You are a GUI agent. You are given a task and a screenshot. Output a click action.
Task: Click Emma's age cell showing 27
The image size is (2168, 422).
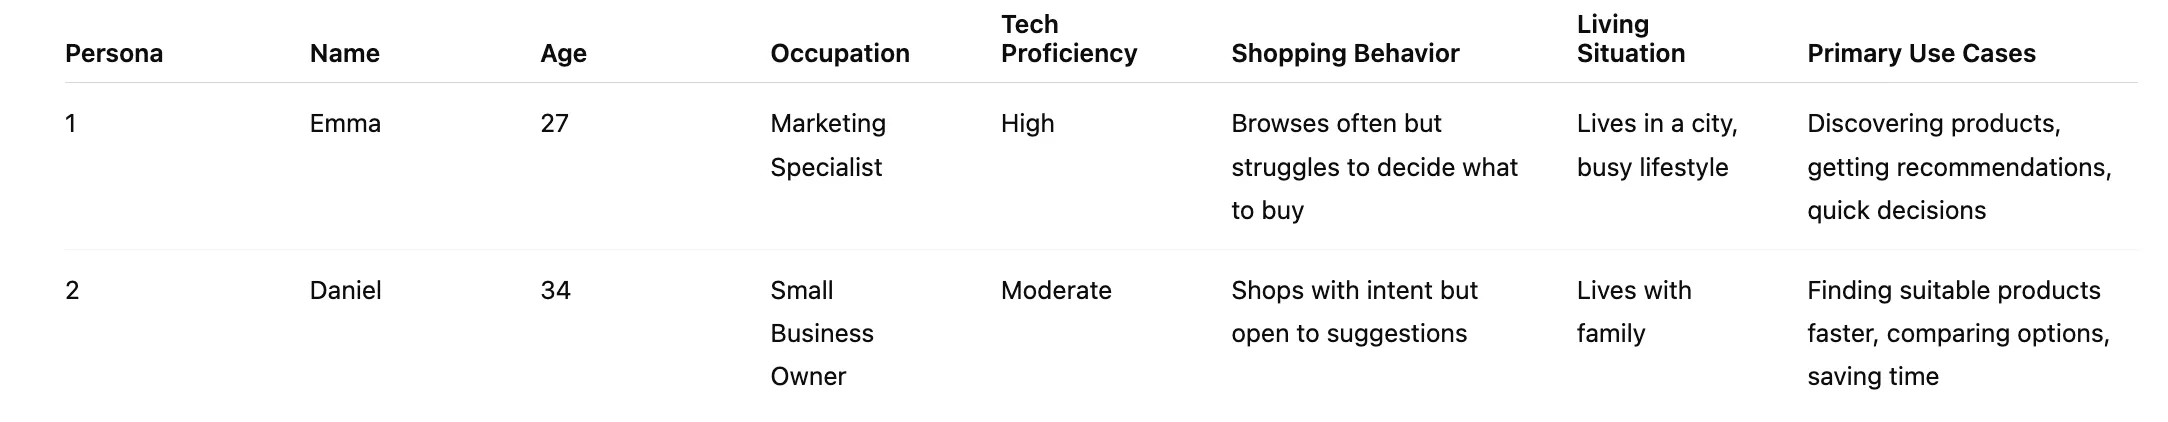coord(554,124)
